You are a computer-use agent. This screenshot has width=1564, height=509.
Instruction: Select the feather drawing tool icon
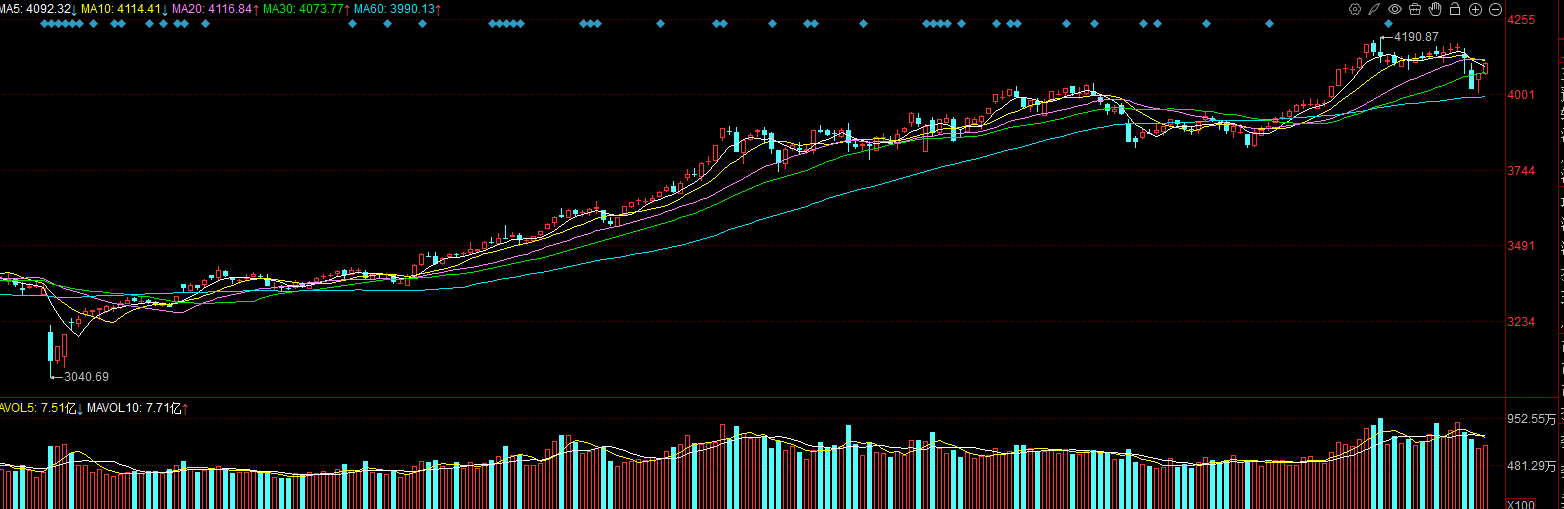click(x=1375, y=9)
